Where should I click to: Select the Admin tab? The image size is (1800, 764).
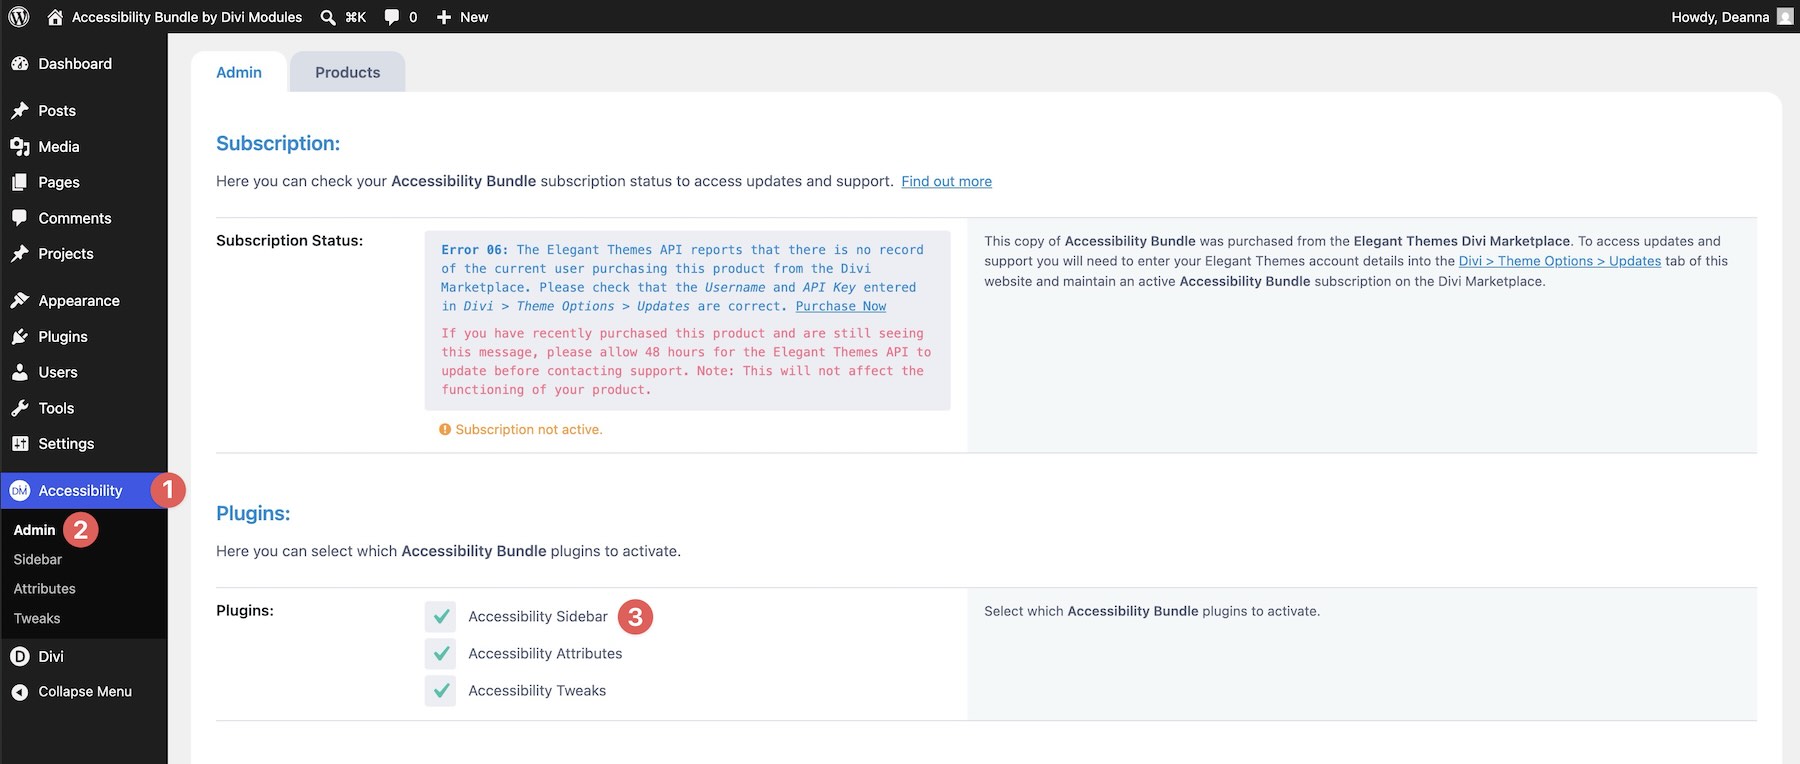pos(239,72)
